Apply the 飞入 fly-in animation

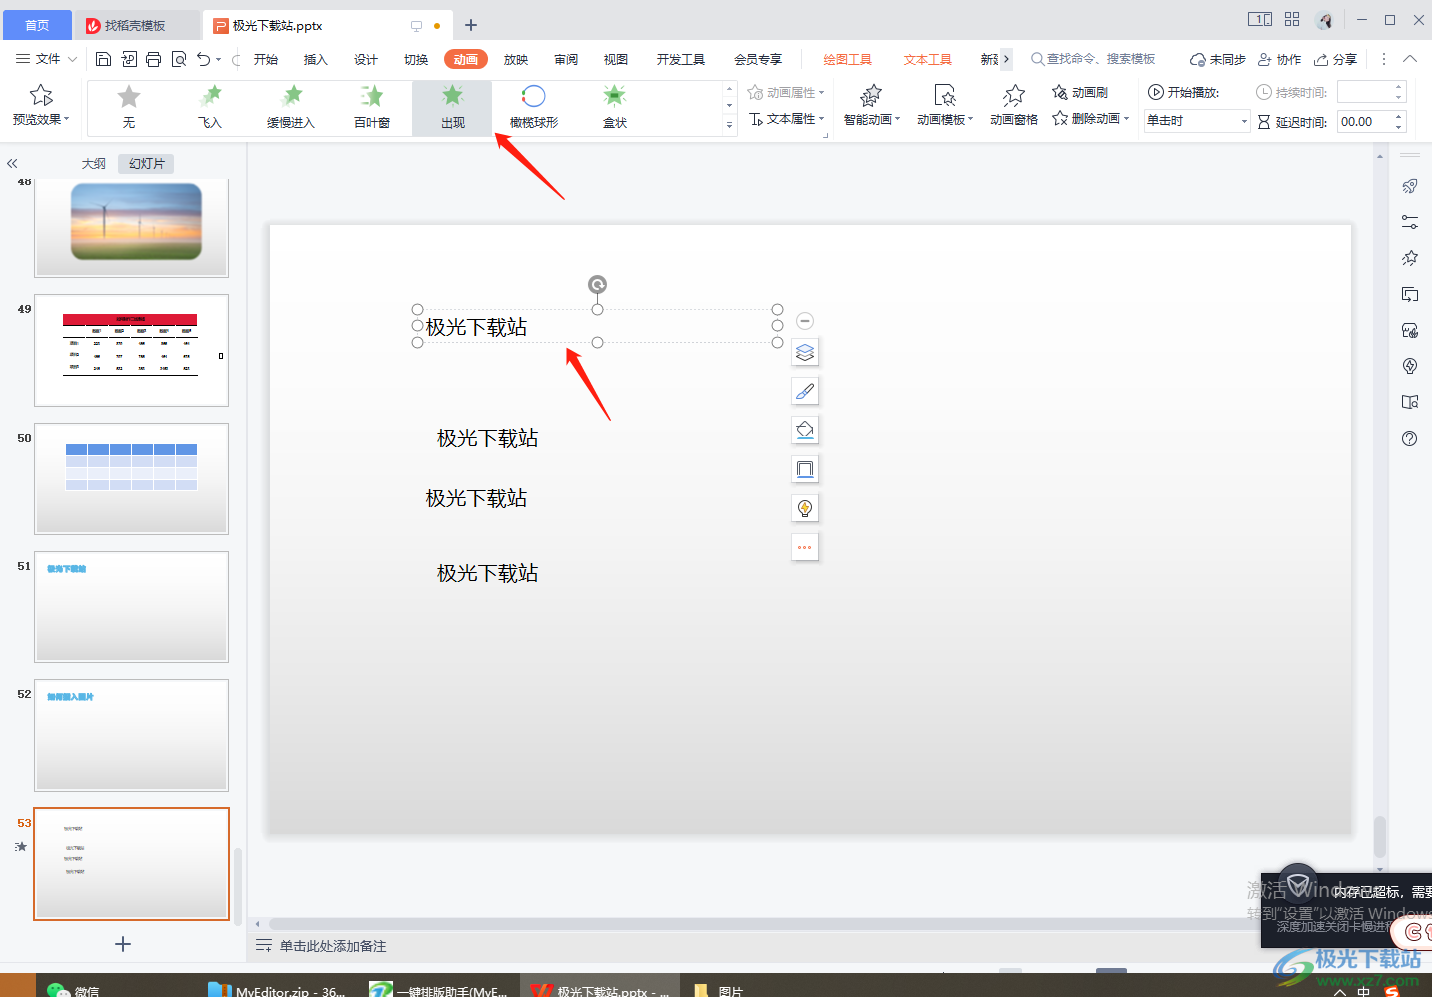tap(210, 107)
